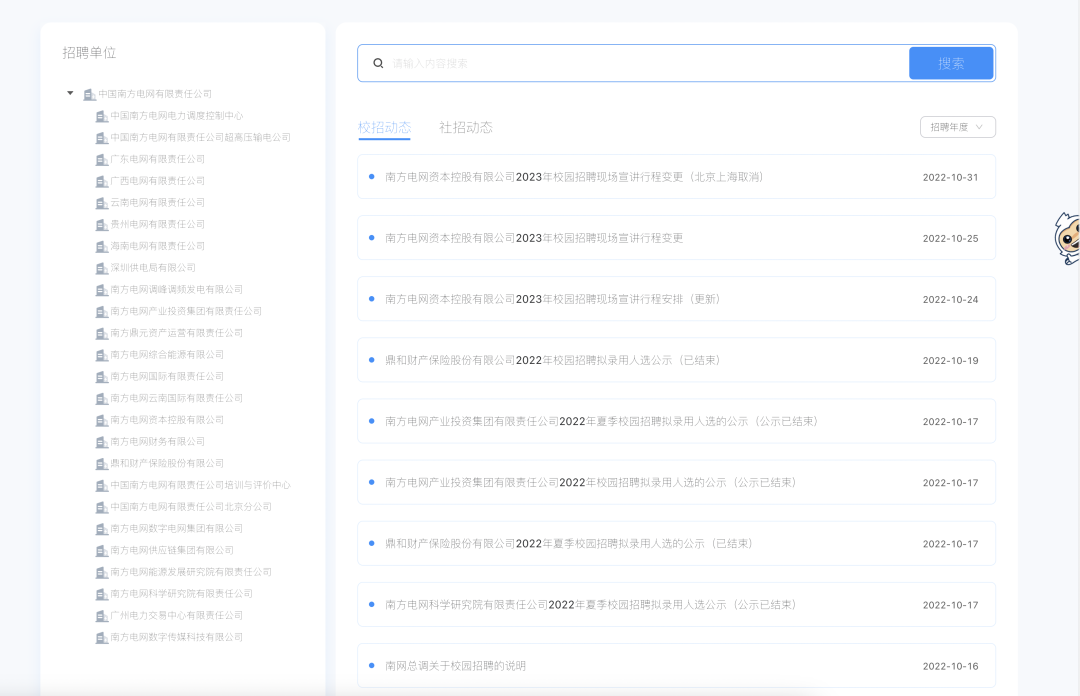Open 南网总调关于校园招聘的说明 notice
This screenshot has width=1080, height=696.
coord(676,666)
